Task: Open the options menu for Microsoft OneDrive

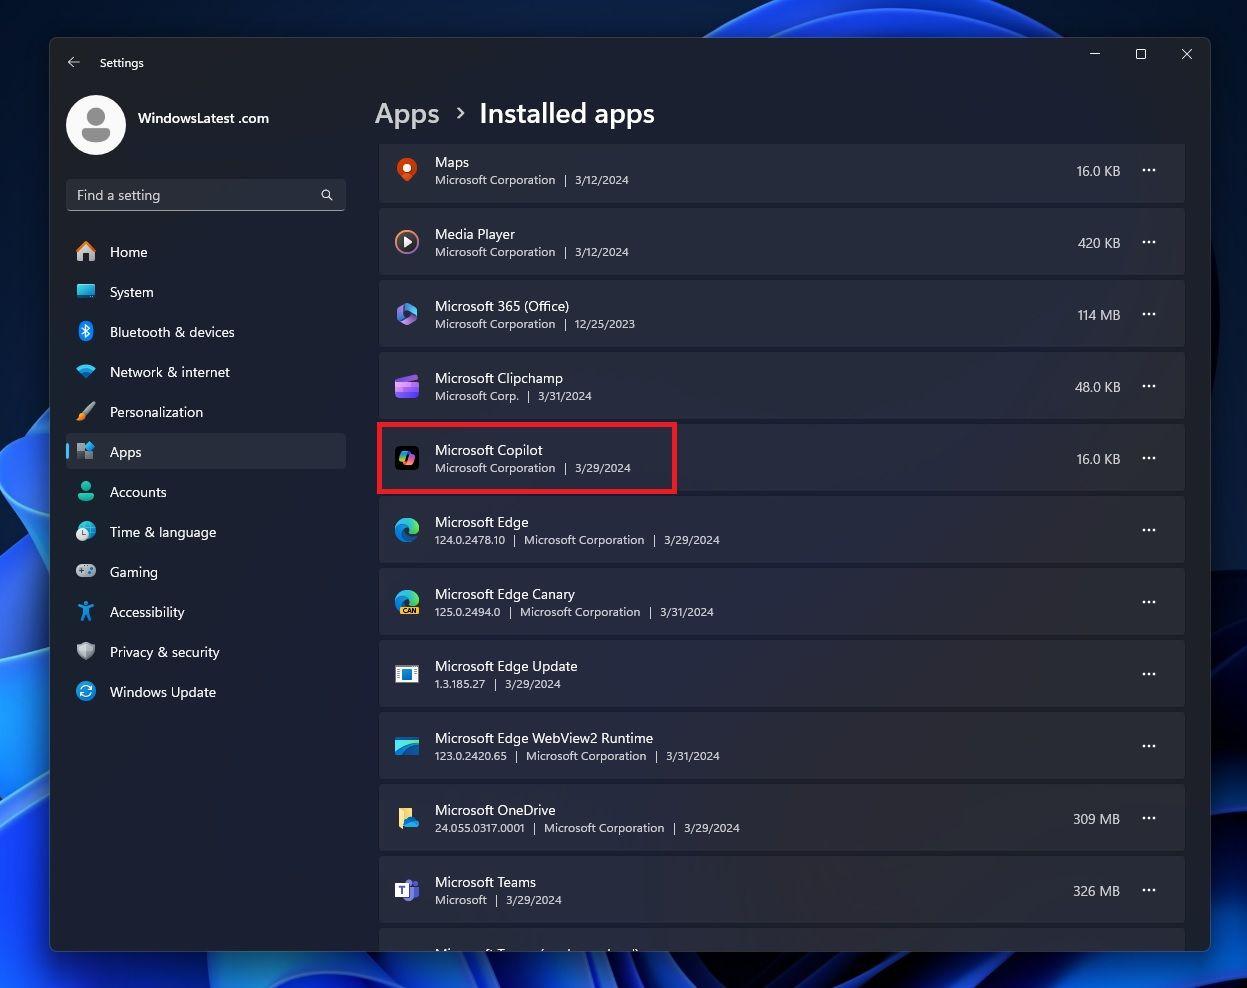Action: coord(1148,818)
